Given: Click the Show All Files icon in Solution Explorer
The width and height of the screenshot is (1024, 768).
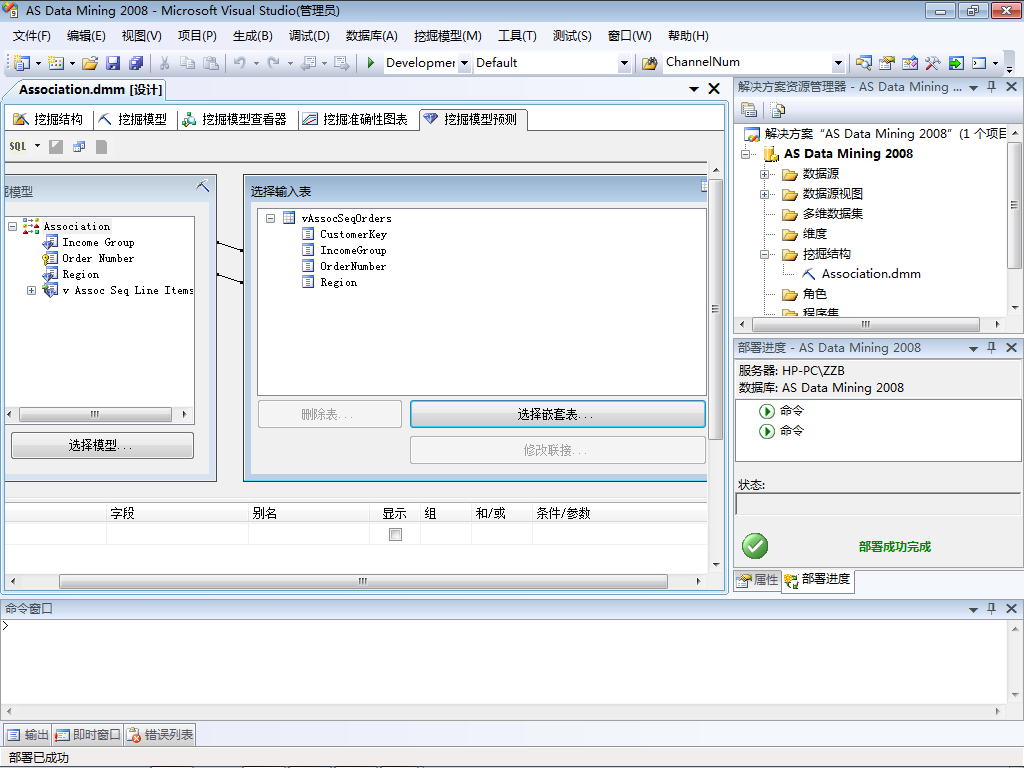Looking at the screenshot, I should [x=777, y=110].
